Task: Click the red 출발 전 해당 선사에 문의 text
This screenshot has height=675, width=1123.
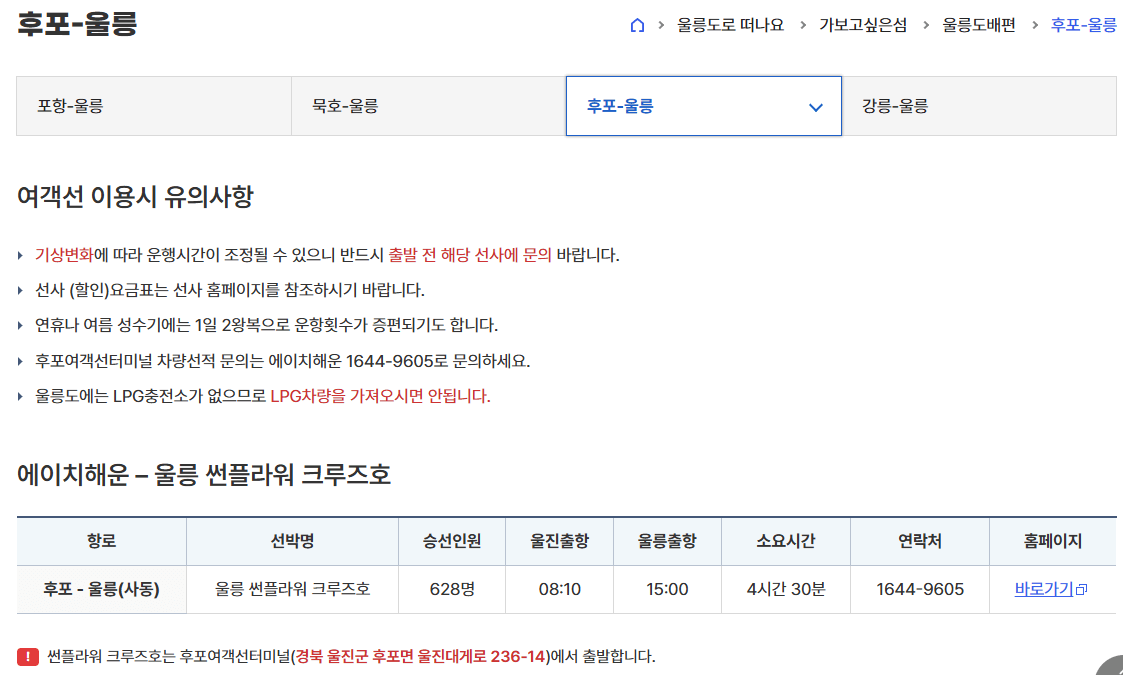Action: click(x=470, y=255)
